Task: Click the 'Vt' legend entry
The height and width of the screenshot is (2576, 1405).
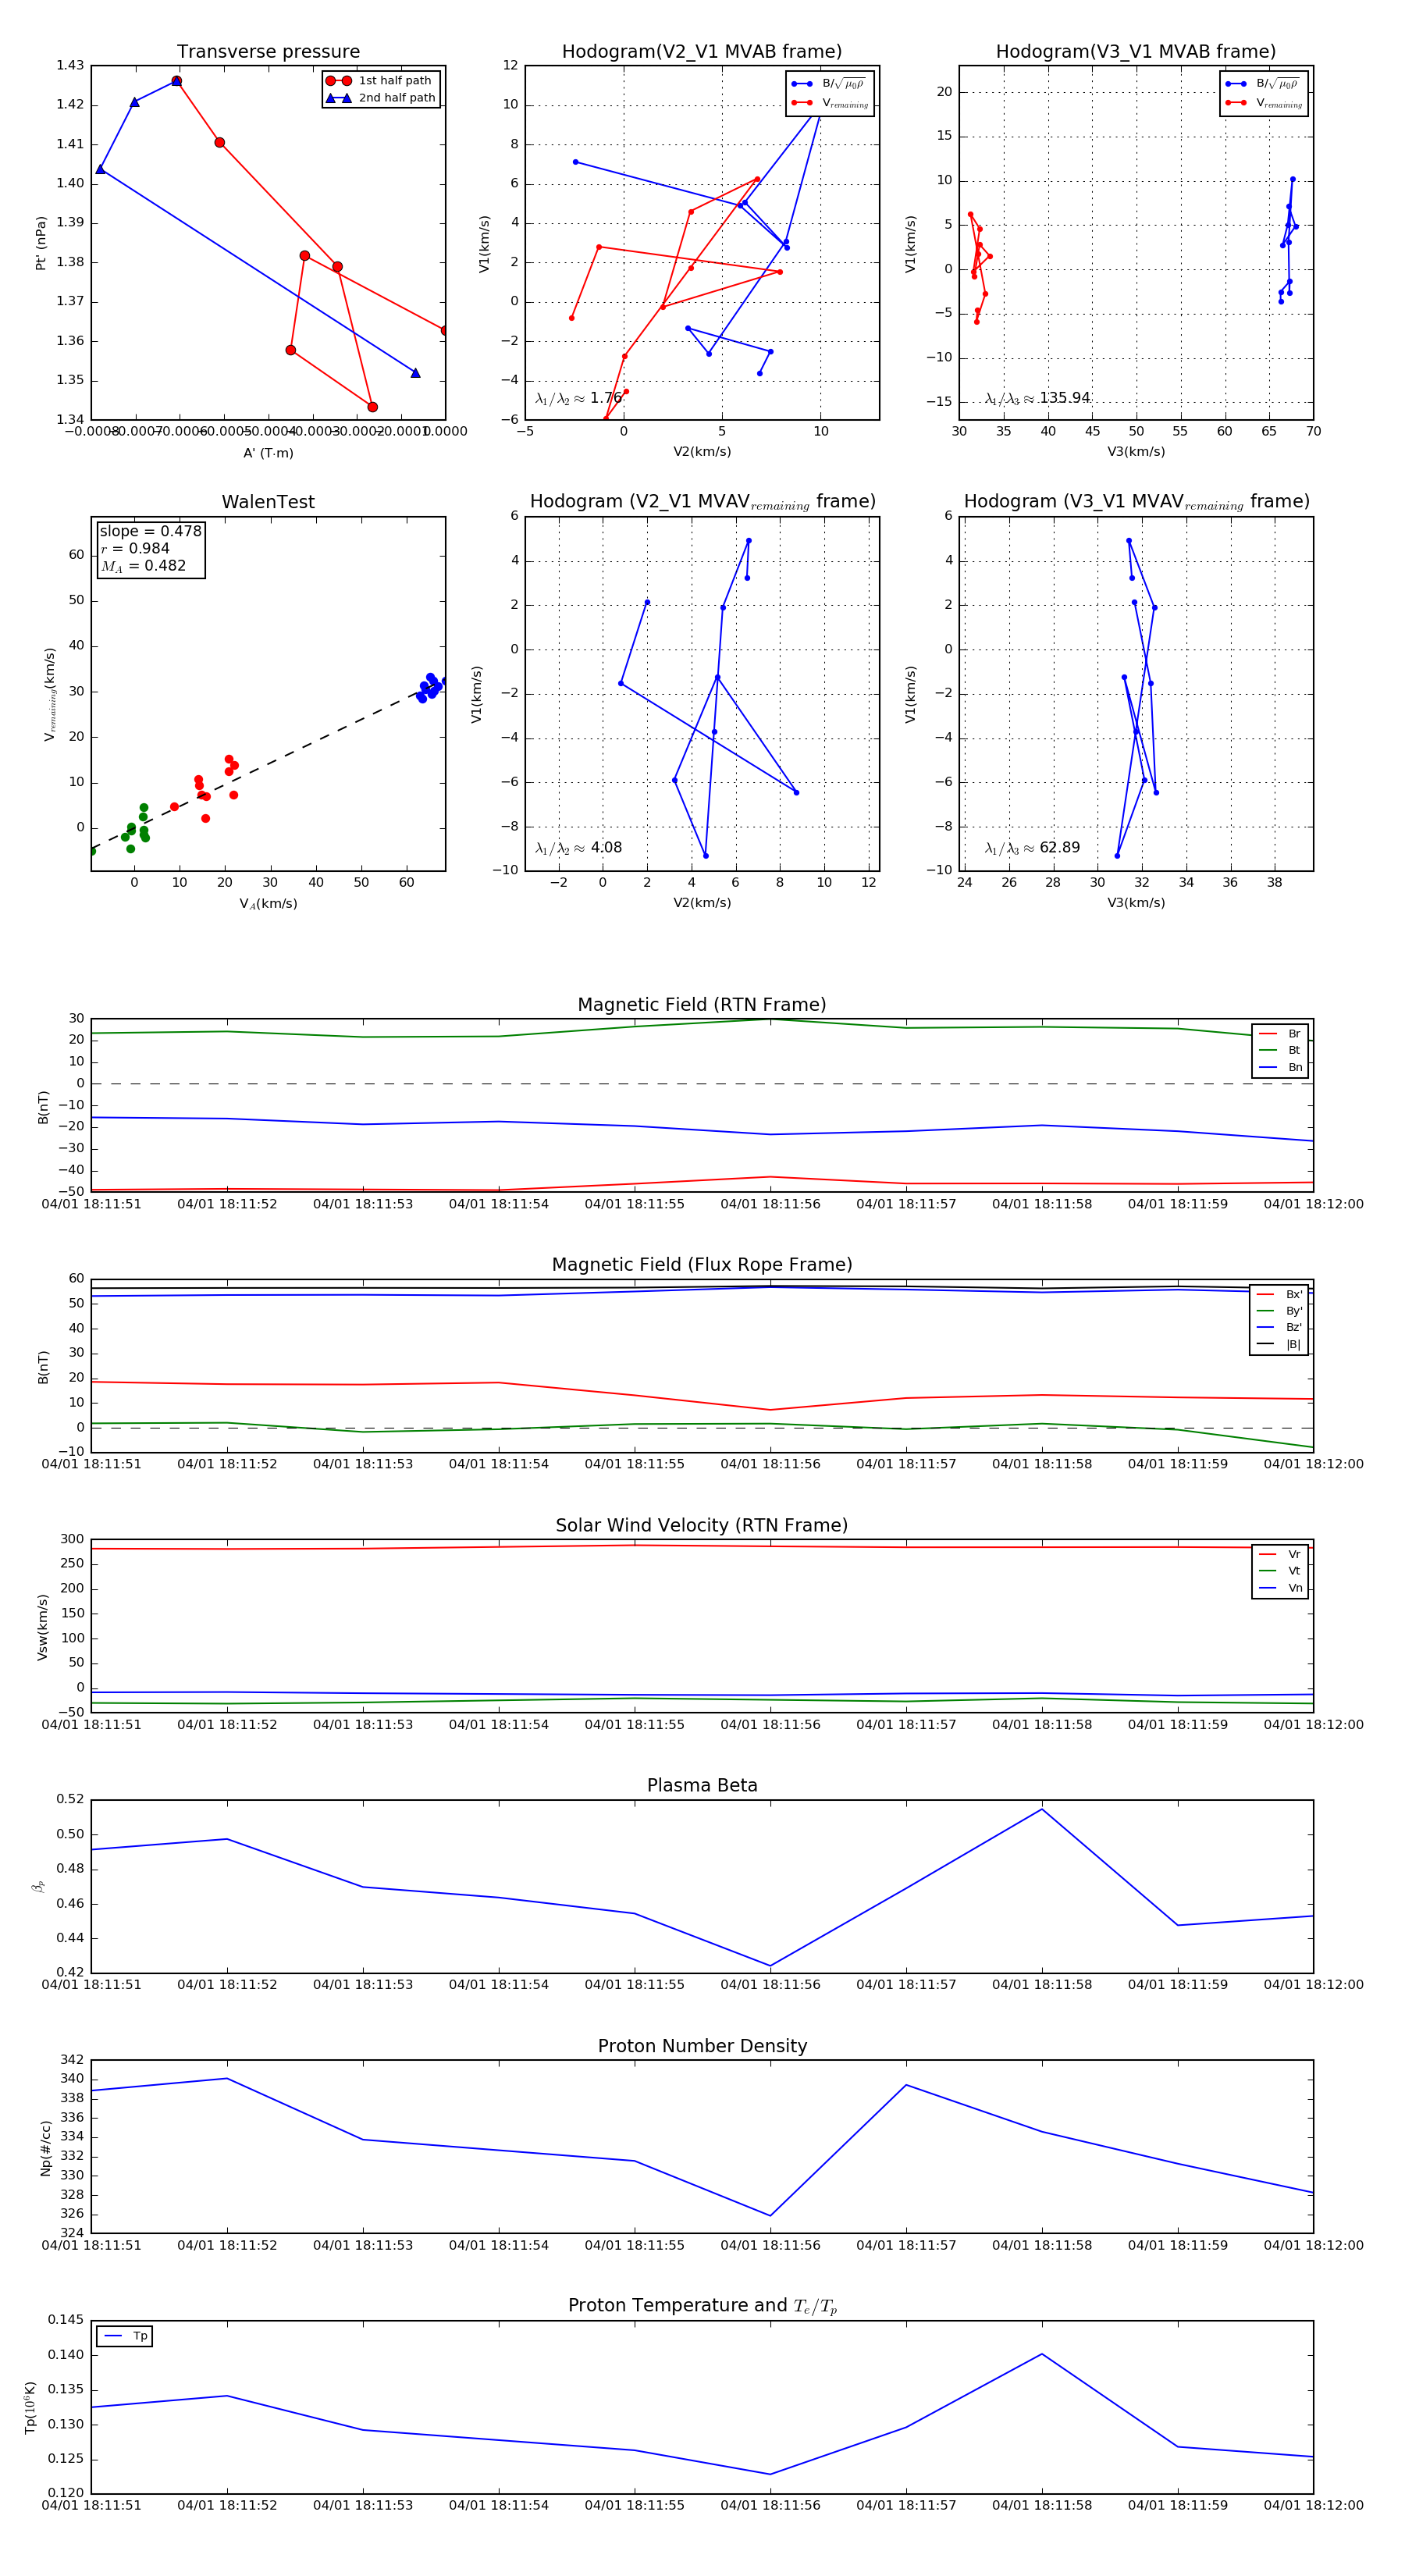Action: (x=1280, y=1571)
